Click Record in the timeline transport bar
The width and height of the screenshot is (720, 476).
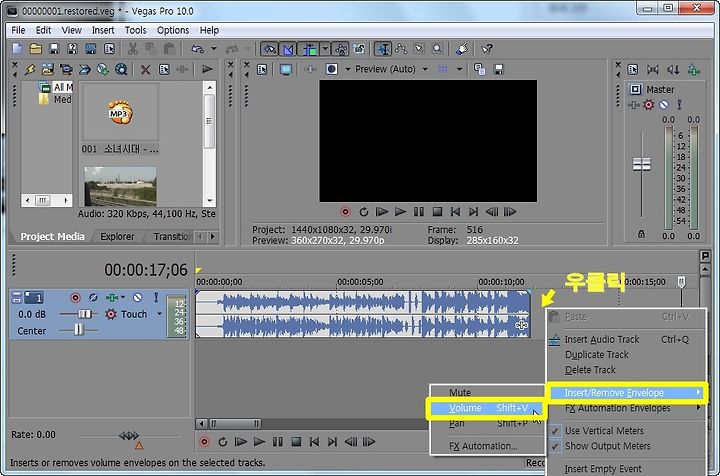(x=204, y=442)
